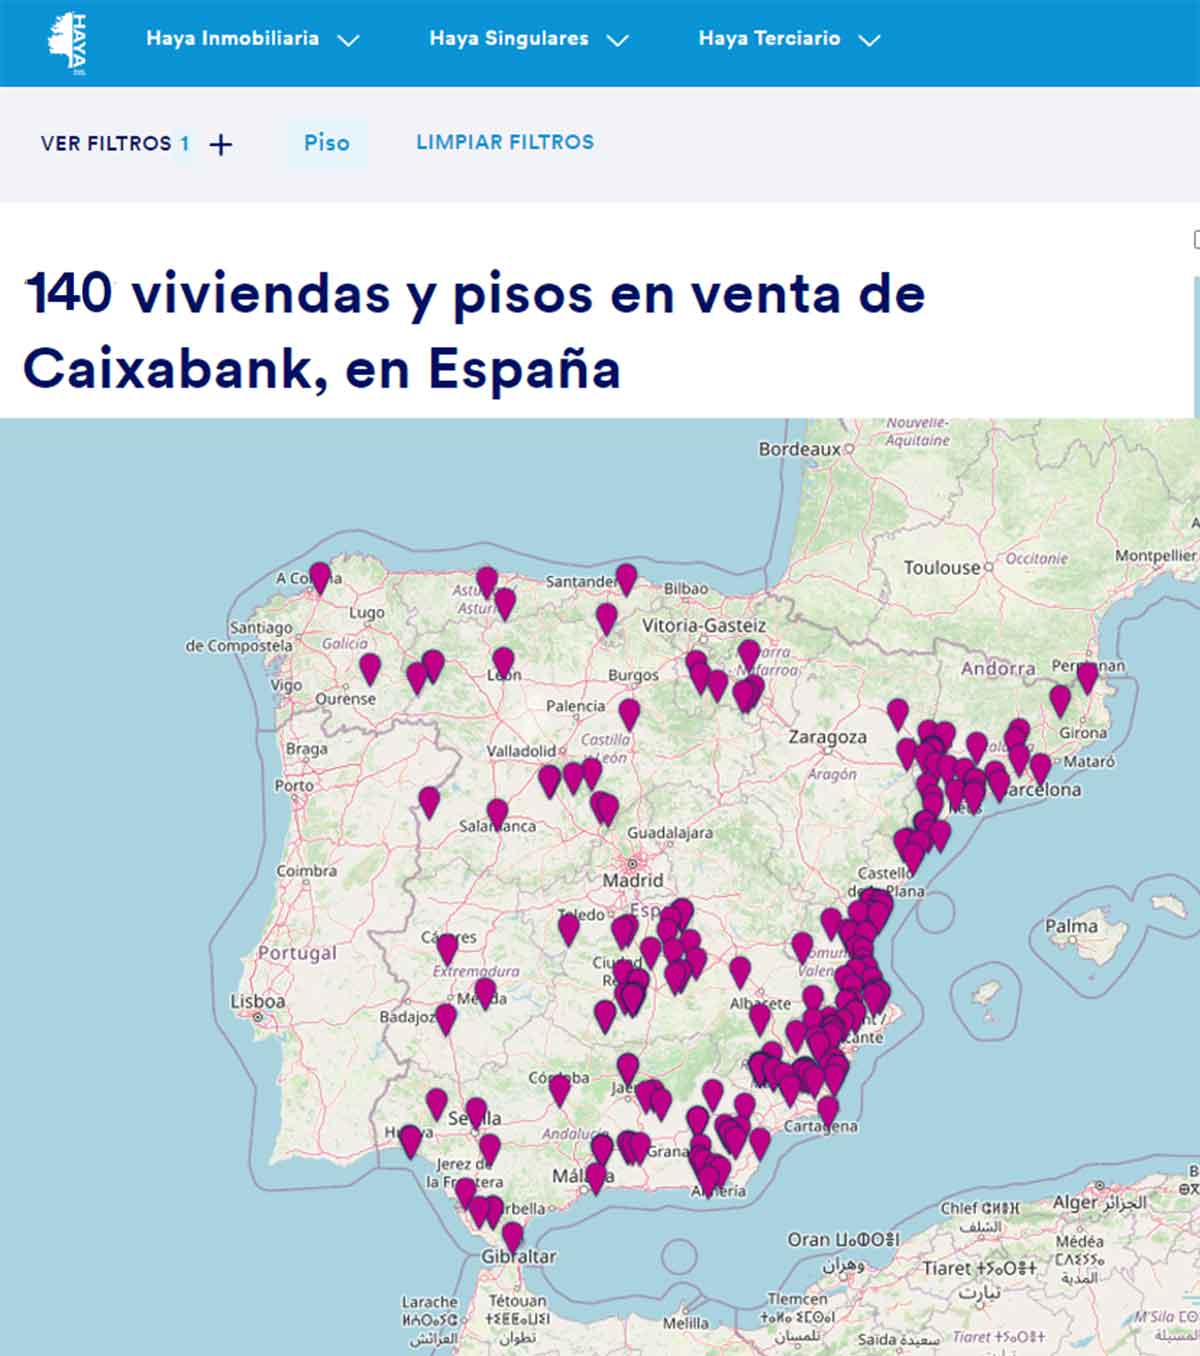1200x1356 pixels.
Task: Expand the Haya Inmobiliaria chevron
Action: [x=348, y=41]
